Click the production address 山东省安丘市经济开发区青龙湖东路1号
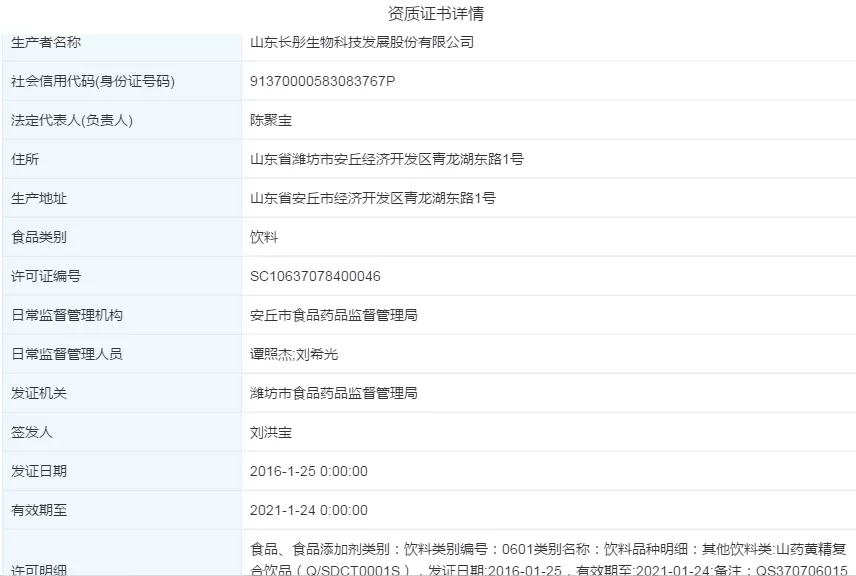 tap(373, 198)
